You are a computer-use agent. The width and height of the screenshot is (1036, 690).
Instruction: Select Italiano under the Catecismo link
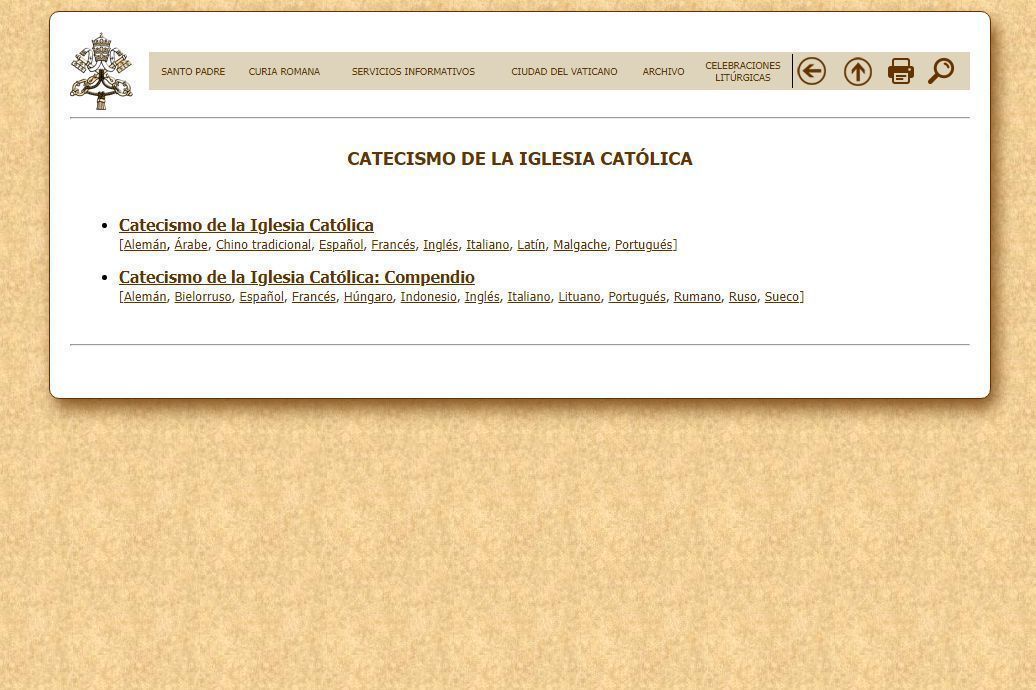[x=488, y=245]
